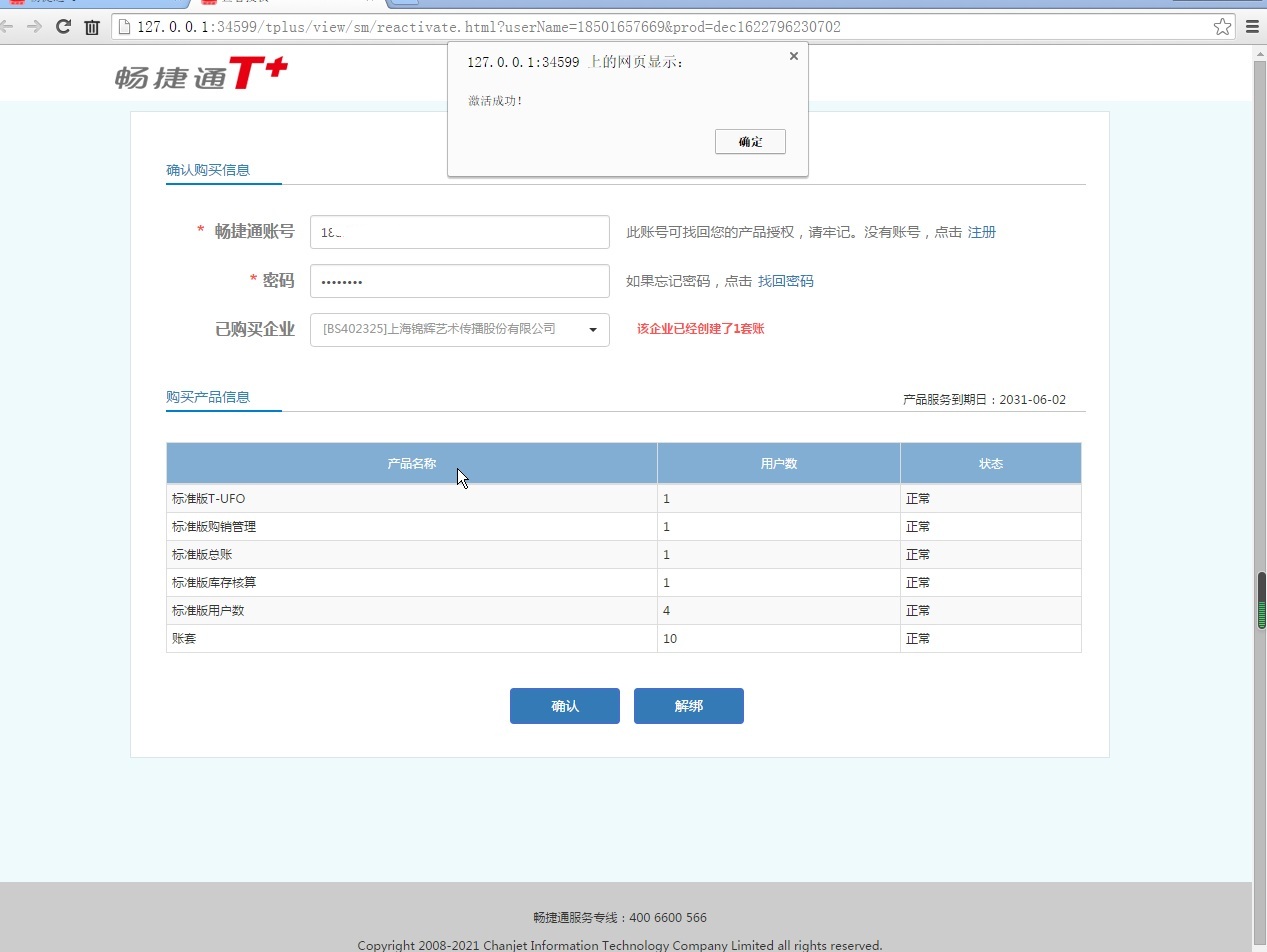The image size is (1267, 952).
Task: Click the 畅捷通 T+ logo
Action: 202,74
